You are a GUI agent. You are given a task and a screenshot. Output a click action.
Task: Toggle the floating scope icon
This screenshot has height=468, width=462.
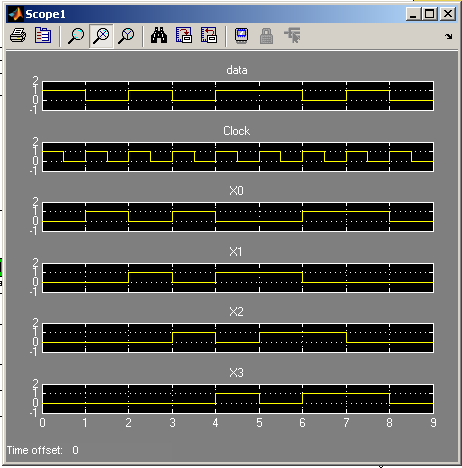point(242,35)
